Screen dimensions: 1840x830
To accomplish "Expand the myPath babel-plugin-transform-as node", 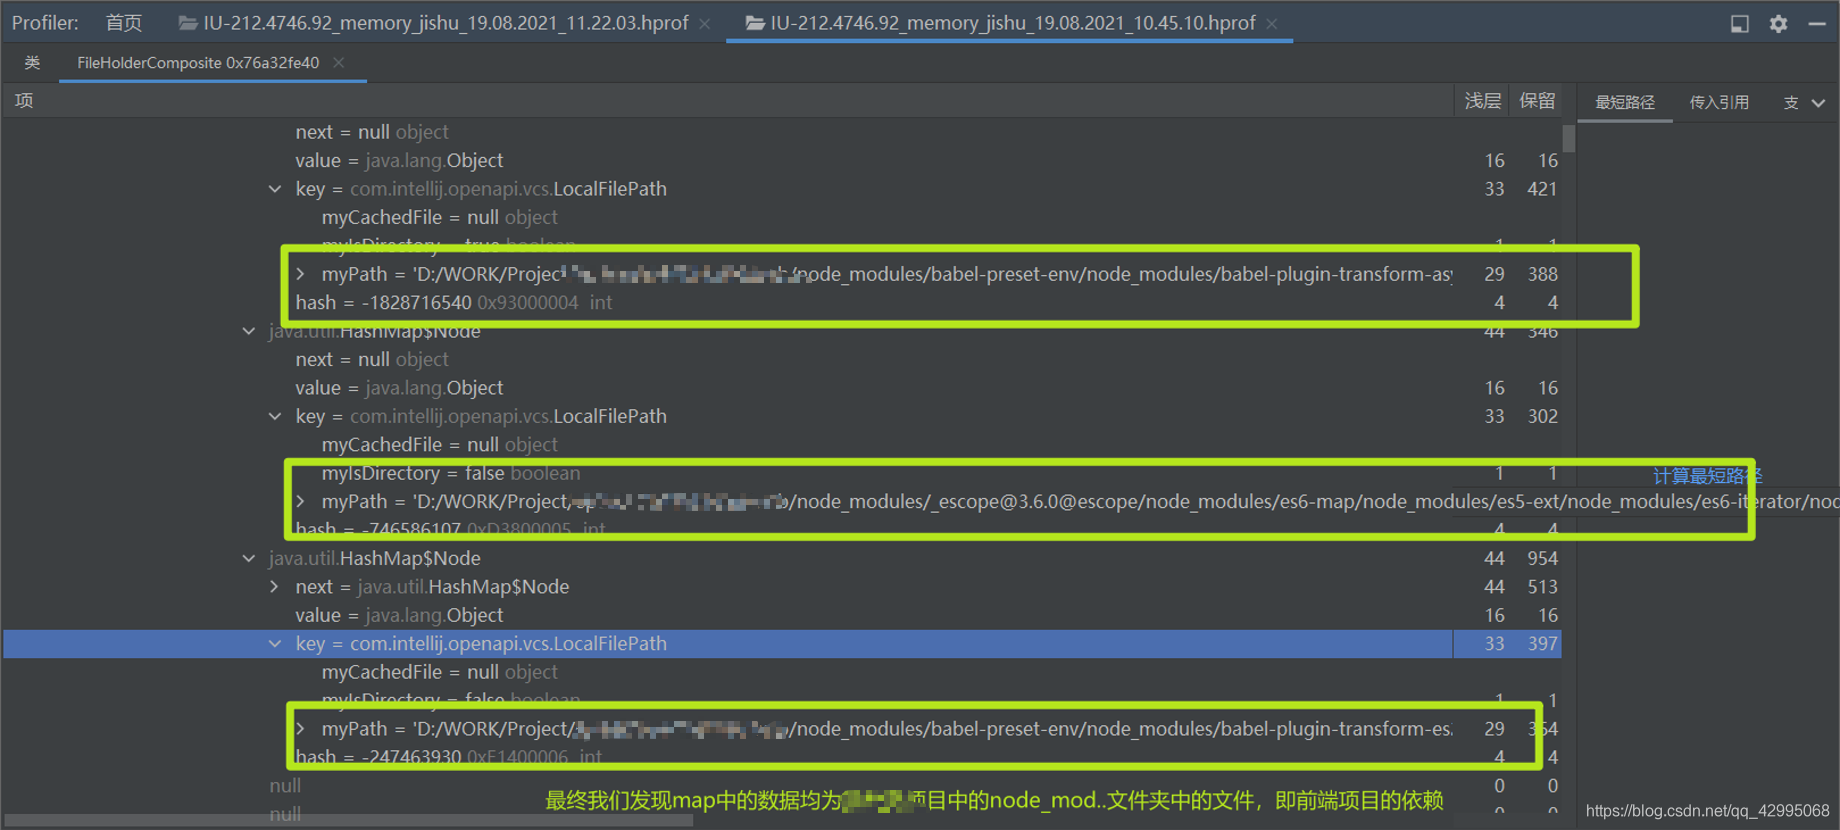I will coord(300,274).
